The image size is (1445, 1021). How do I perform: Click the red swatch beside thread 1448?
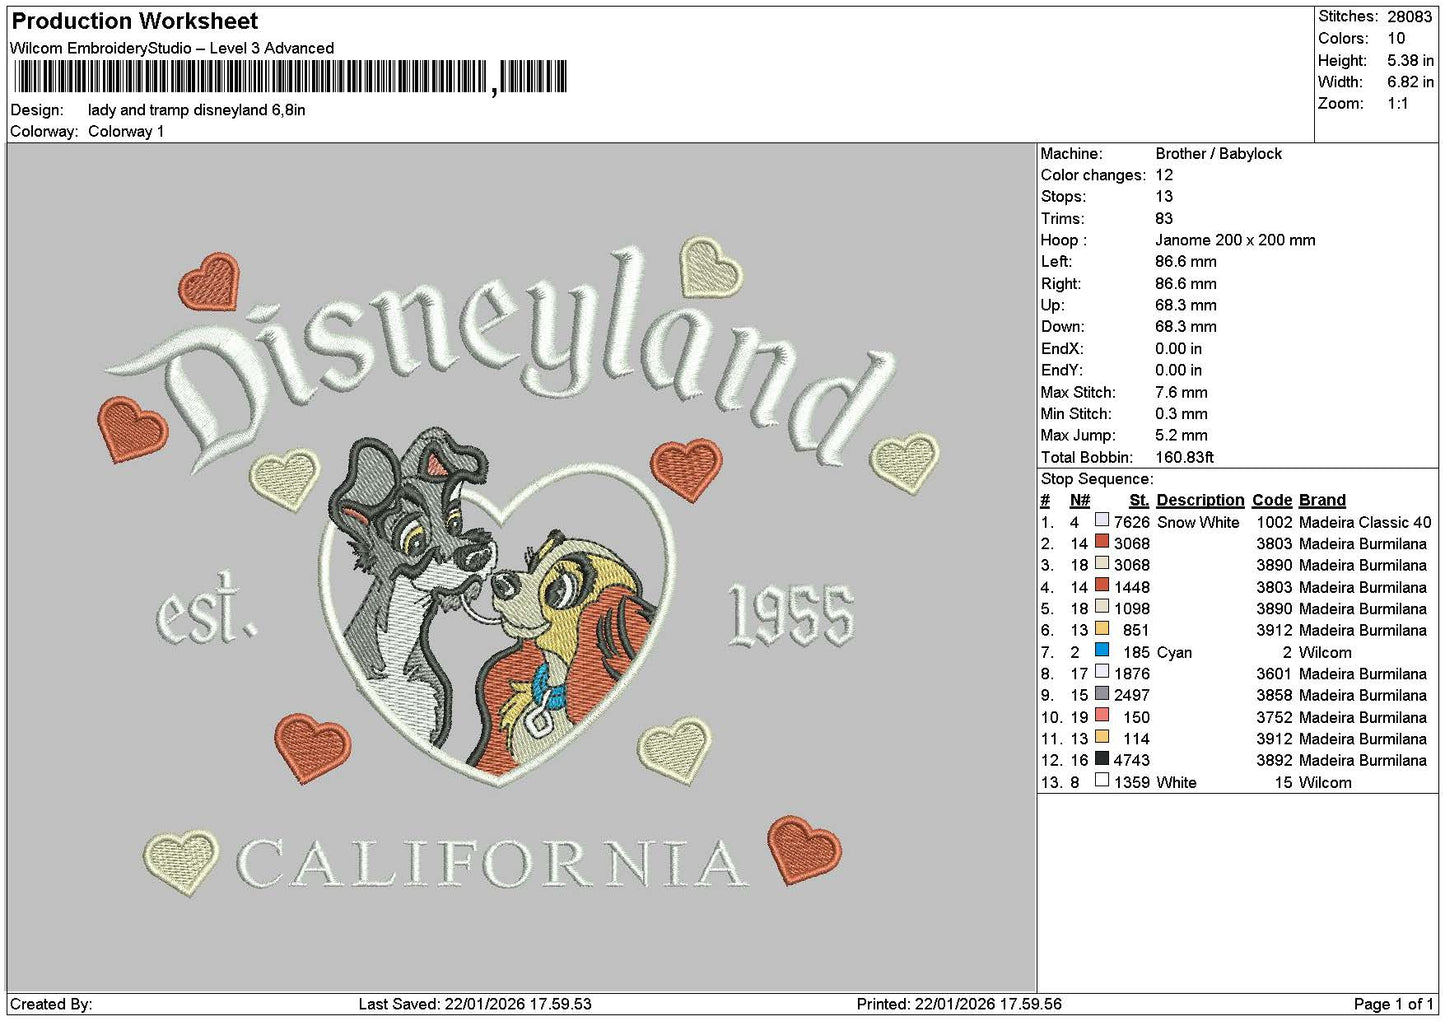point(1102,586)
